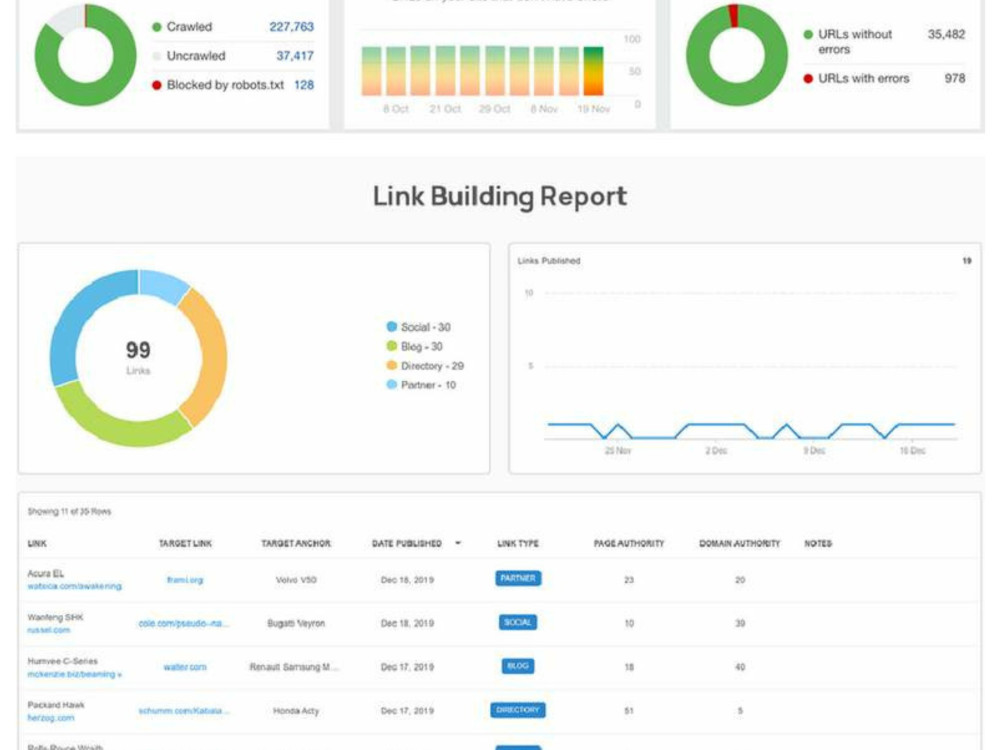This screenshot has height=750, width=1000.
Task: Click the URL errors donut chart
Action: [x=737, y=55]
